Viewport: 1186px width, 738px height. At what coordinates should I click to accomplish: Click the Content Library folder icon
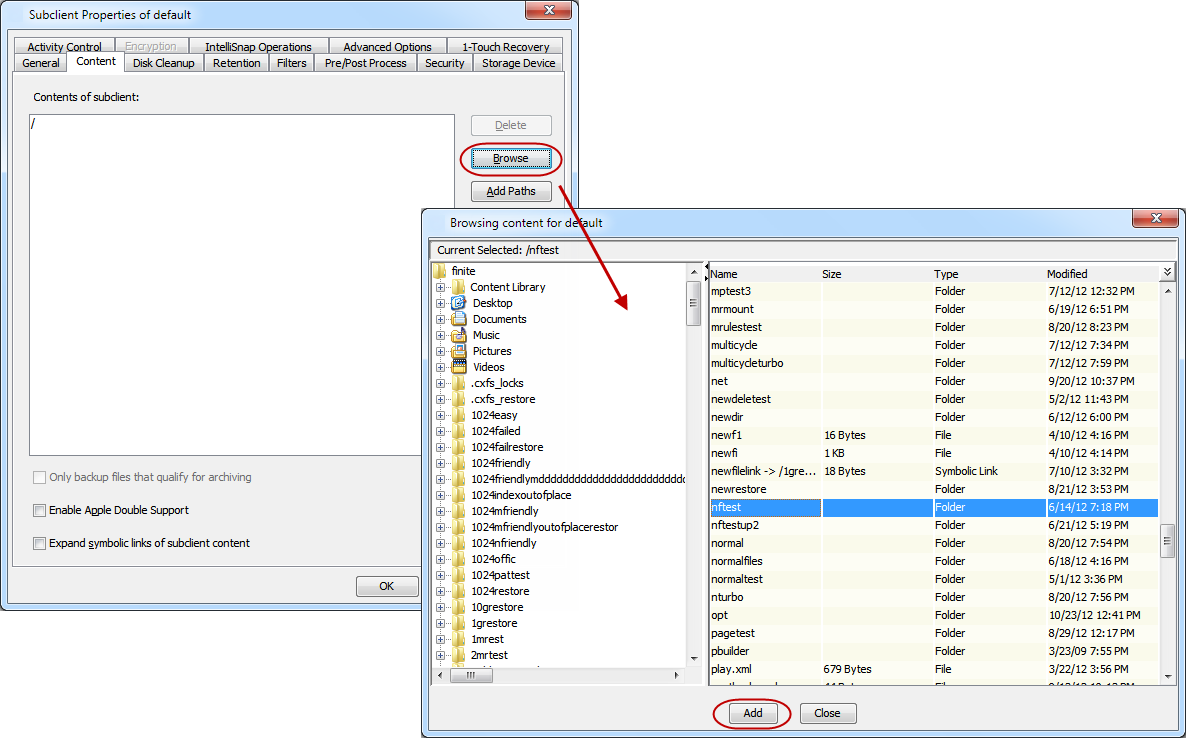click(x=459, y=287)
